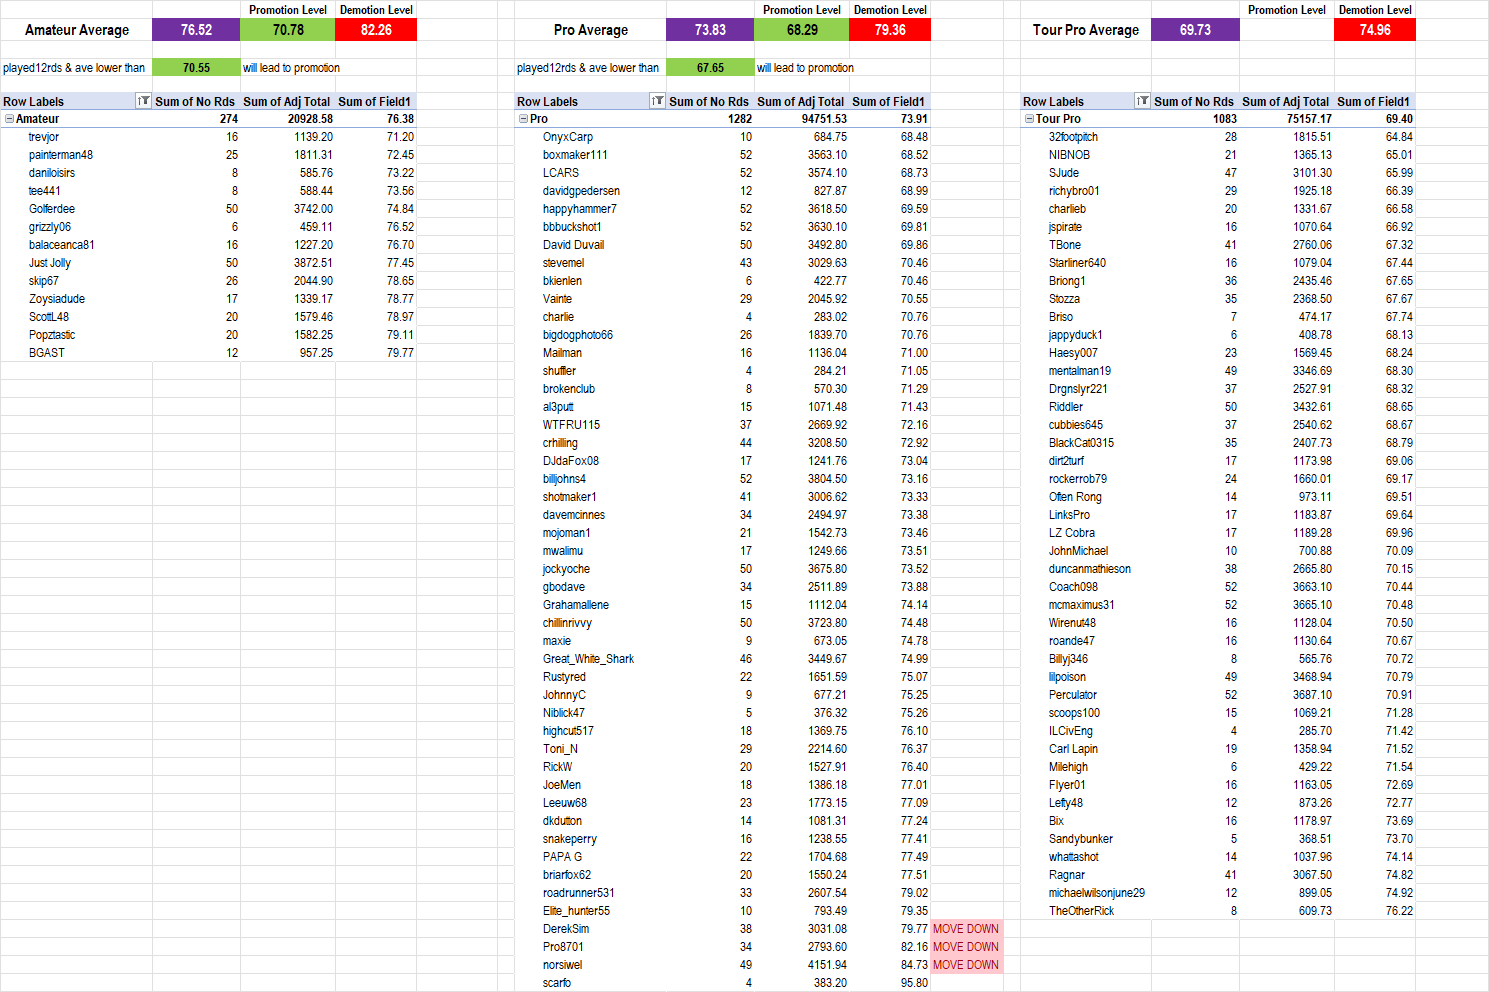1489x992 pixels.
Task: Select the Sum of No Rds header in Pro table
Action: coord(709,101)
